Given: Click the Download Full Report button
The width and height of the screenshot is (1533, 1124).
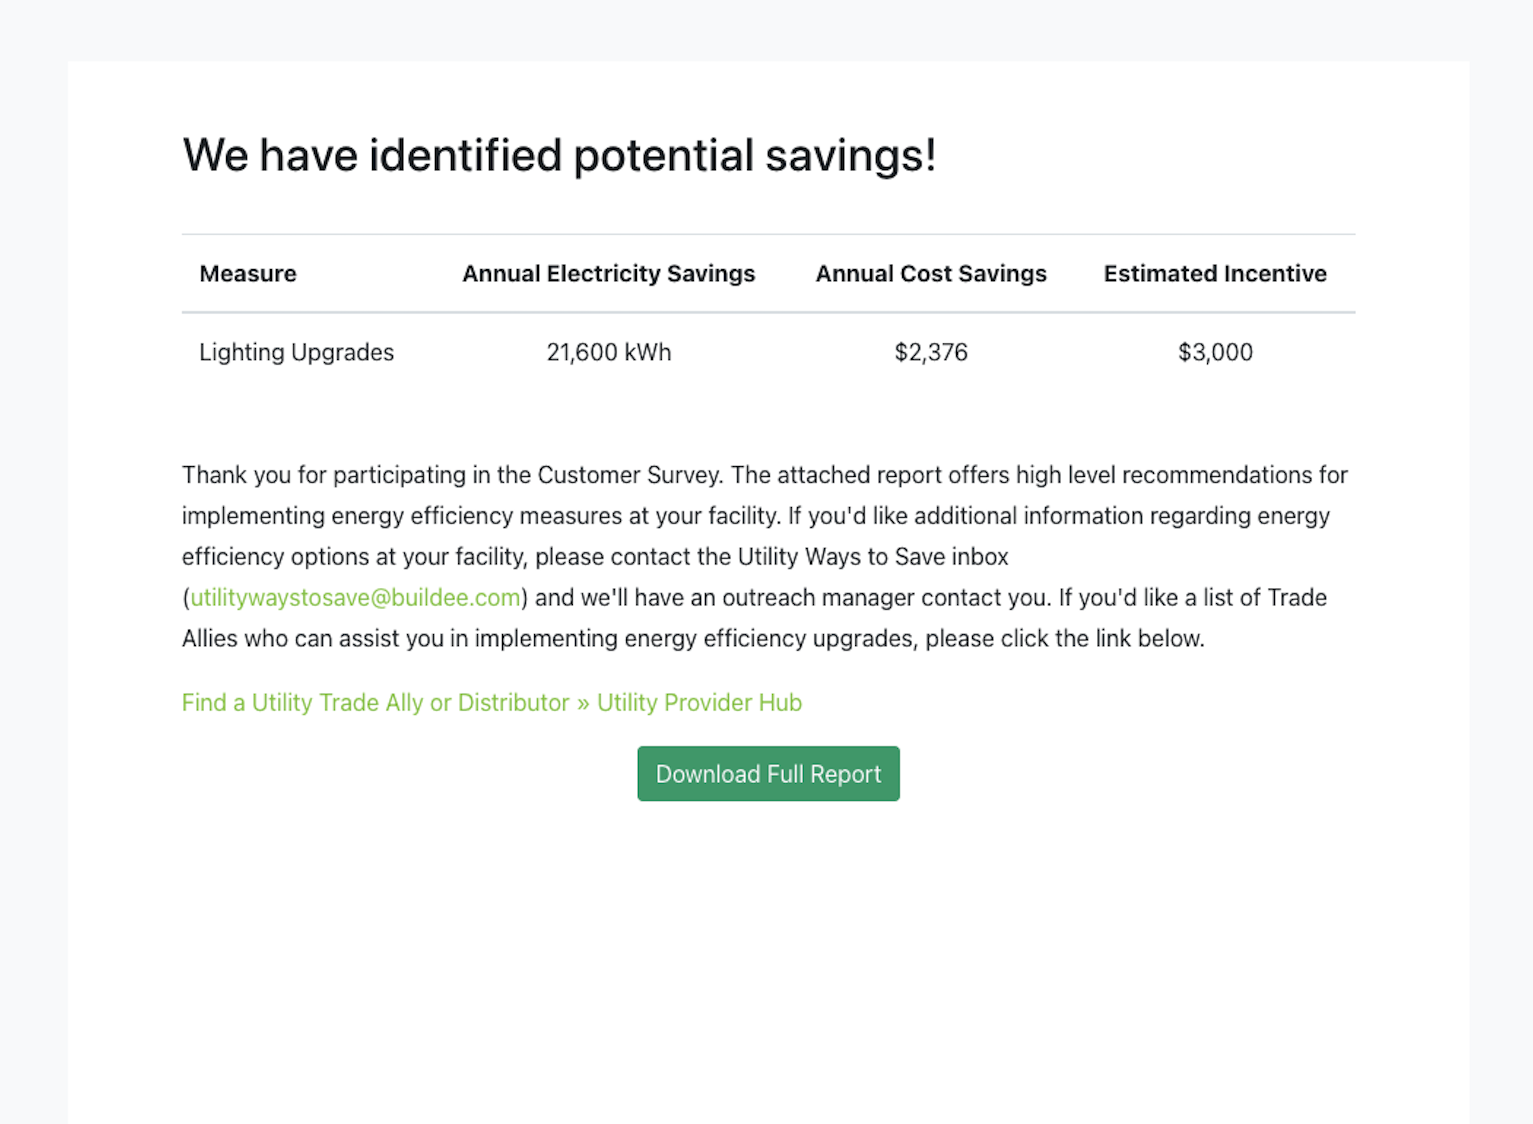Looking at the screenshot, I should 768,774.
